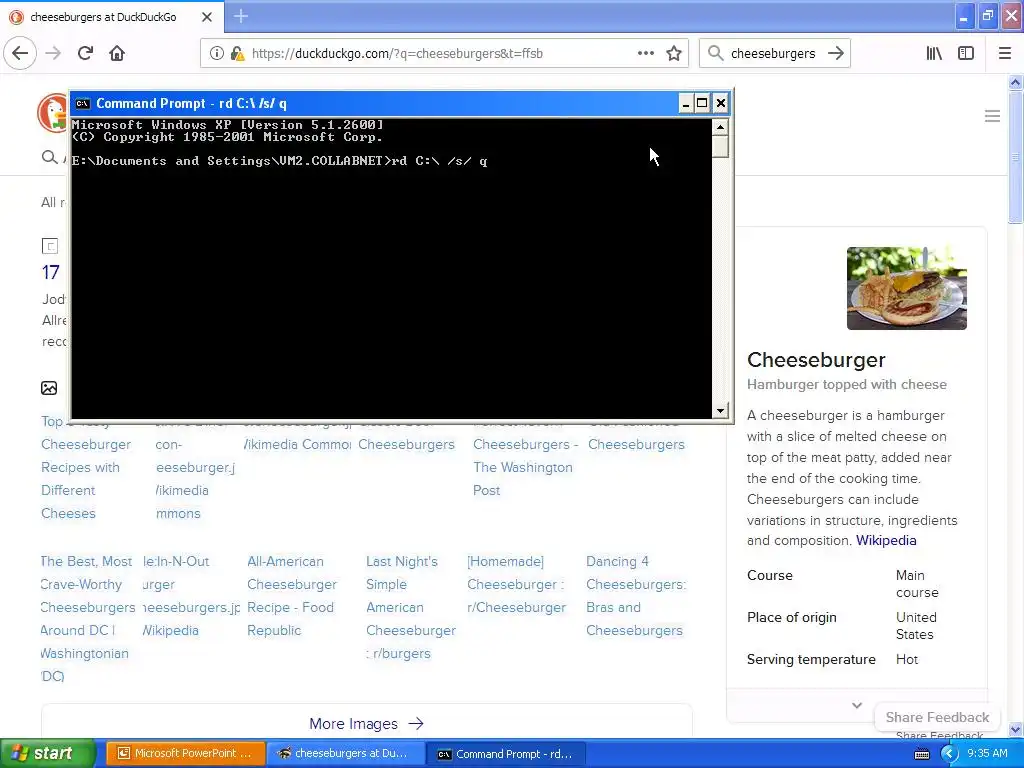
Task: Open Firefox hamburger menu
Action: coord(1005,54)
